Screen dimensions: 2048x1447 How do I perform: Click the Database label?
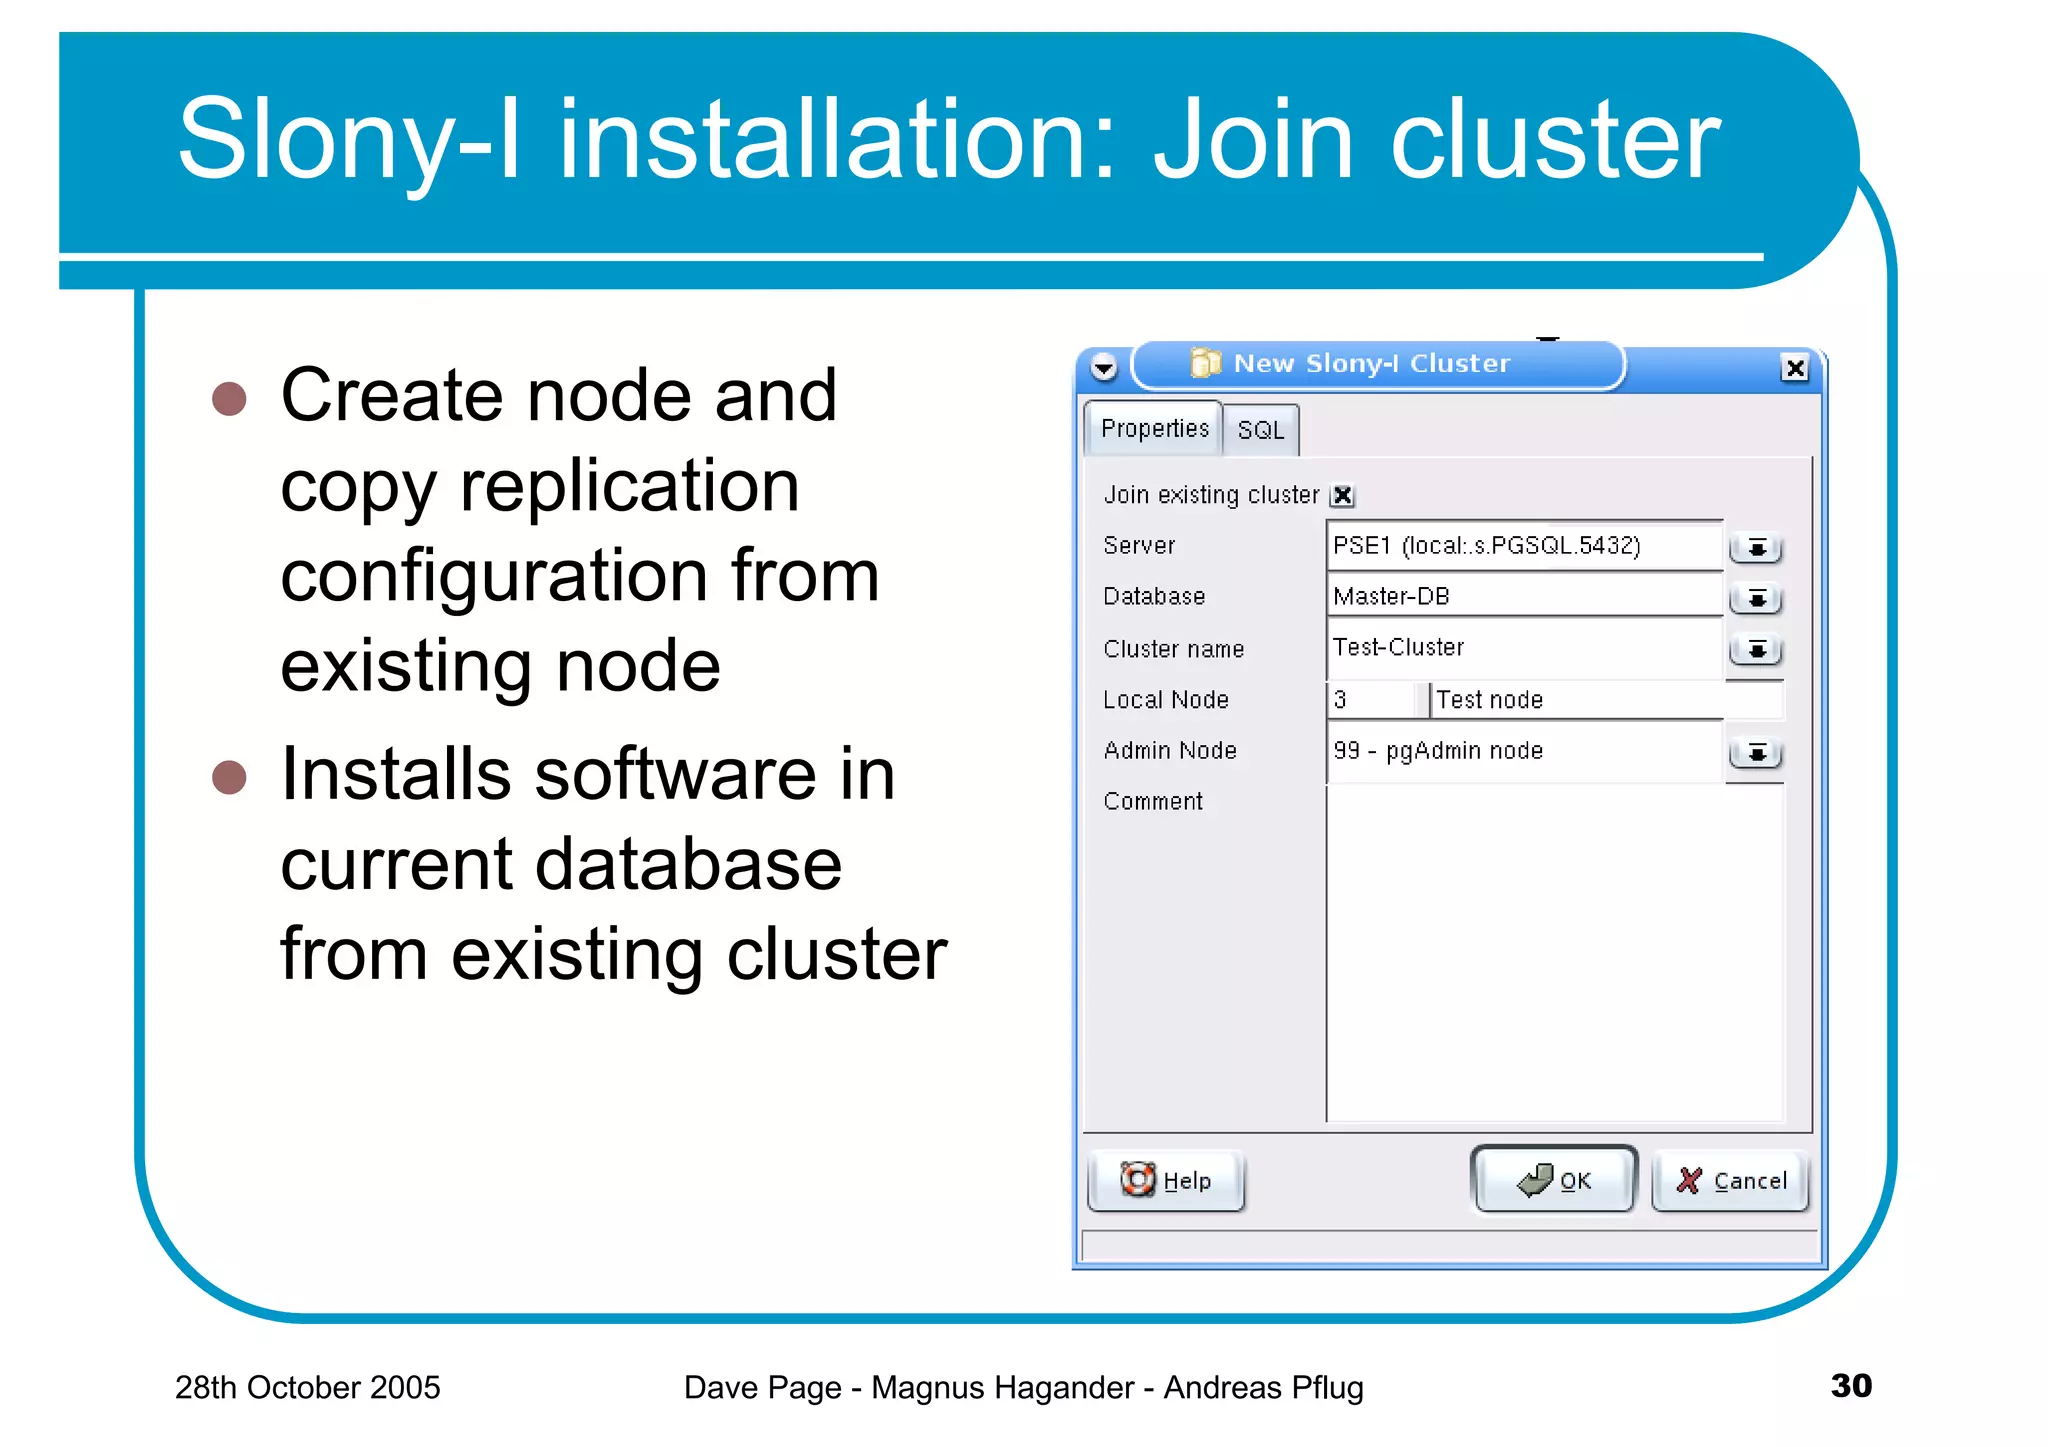[1154, 597]
